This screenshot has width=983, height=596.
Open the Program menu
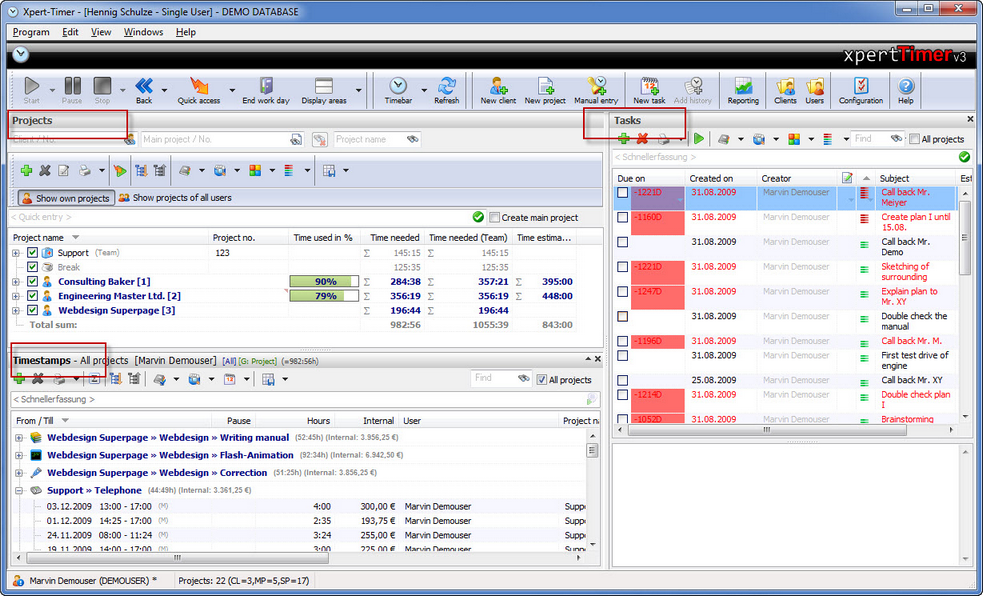click(30, 31)
